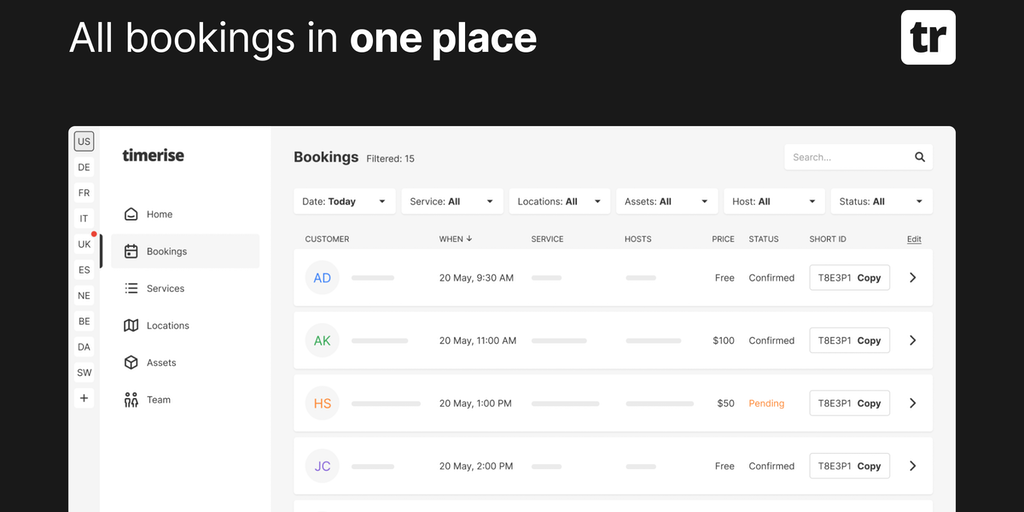Click the Services list icon

pyautogui.click(x=131, y=288)
